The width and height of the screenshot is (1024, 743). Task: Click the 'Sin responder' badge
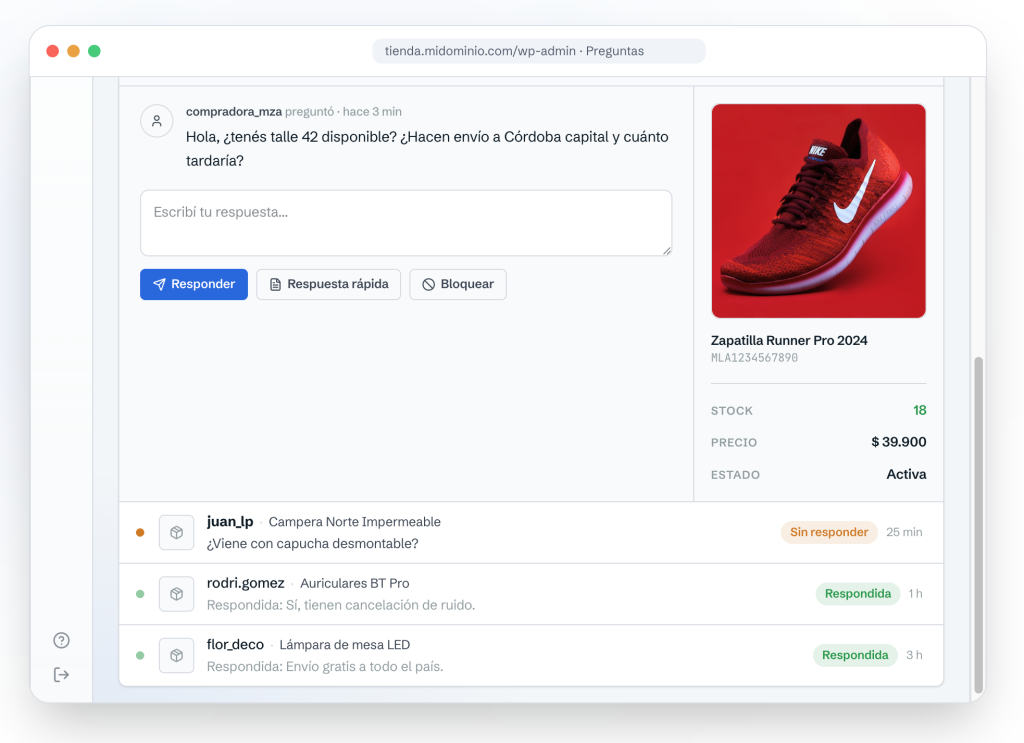829,532
